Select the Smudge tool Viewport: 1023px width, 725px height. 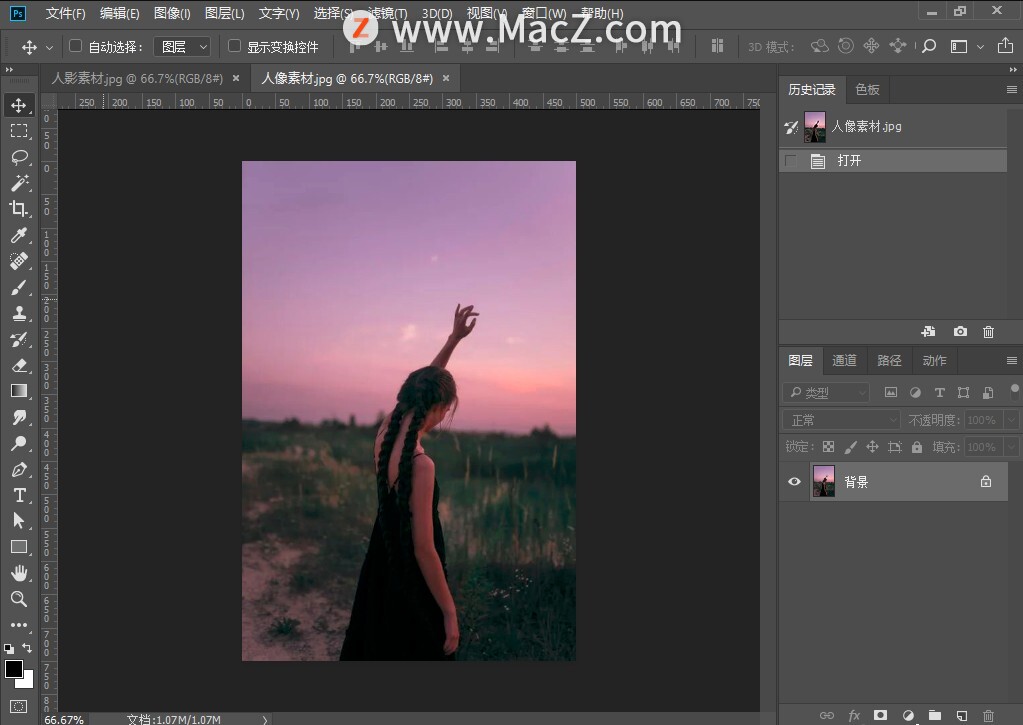click(x=19, y=417)
